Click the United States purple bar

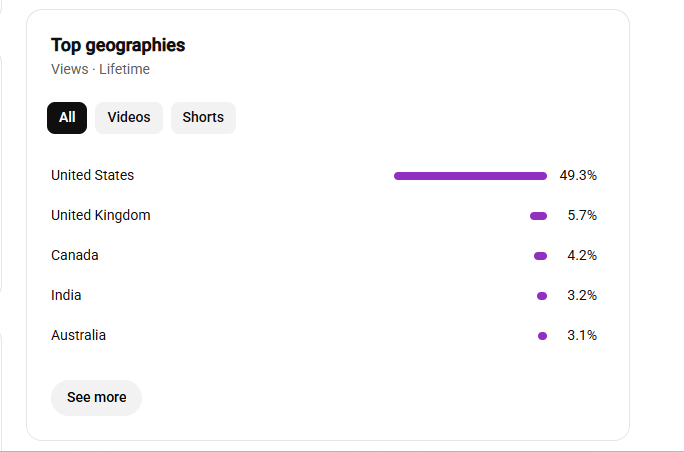coord(470,176)
